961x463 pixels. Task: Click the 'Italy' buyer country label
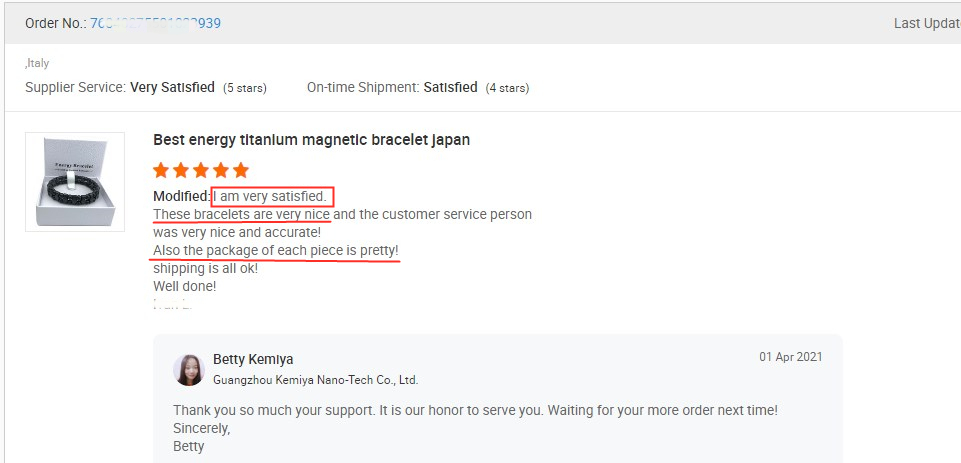38,63
